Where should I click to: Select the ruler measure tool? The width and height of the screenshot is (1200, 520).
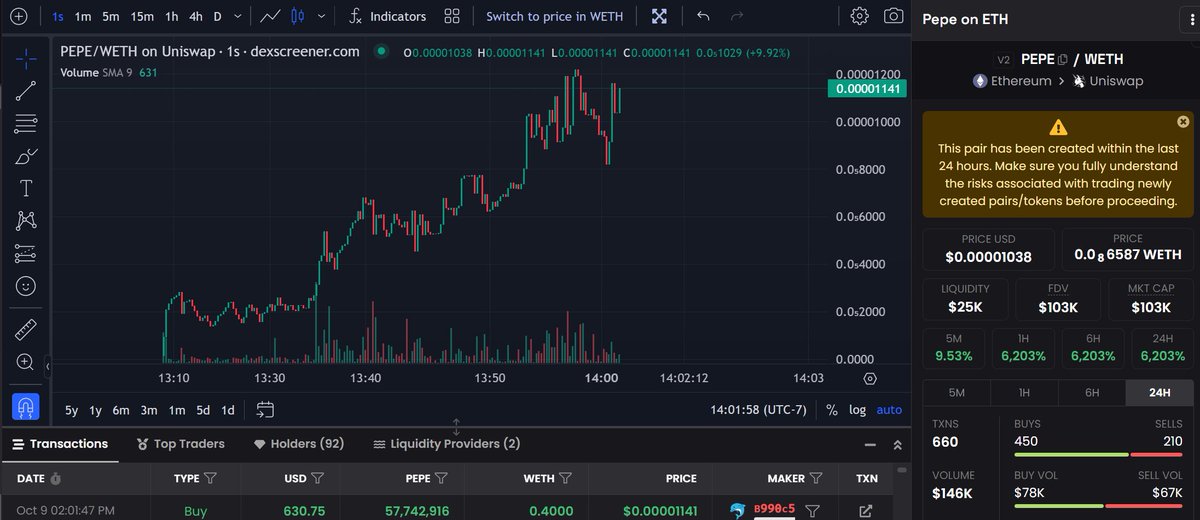[x=26, y=329]
